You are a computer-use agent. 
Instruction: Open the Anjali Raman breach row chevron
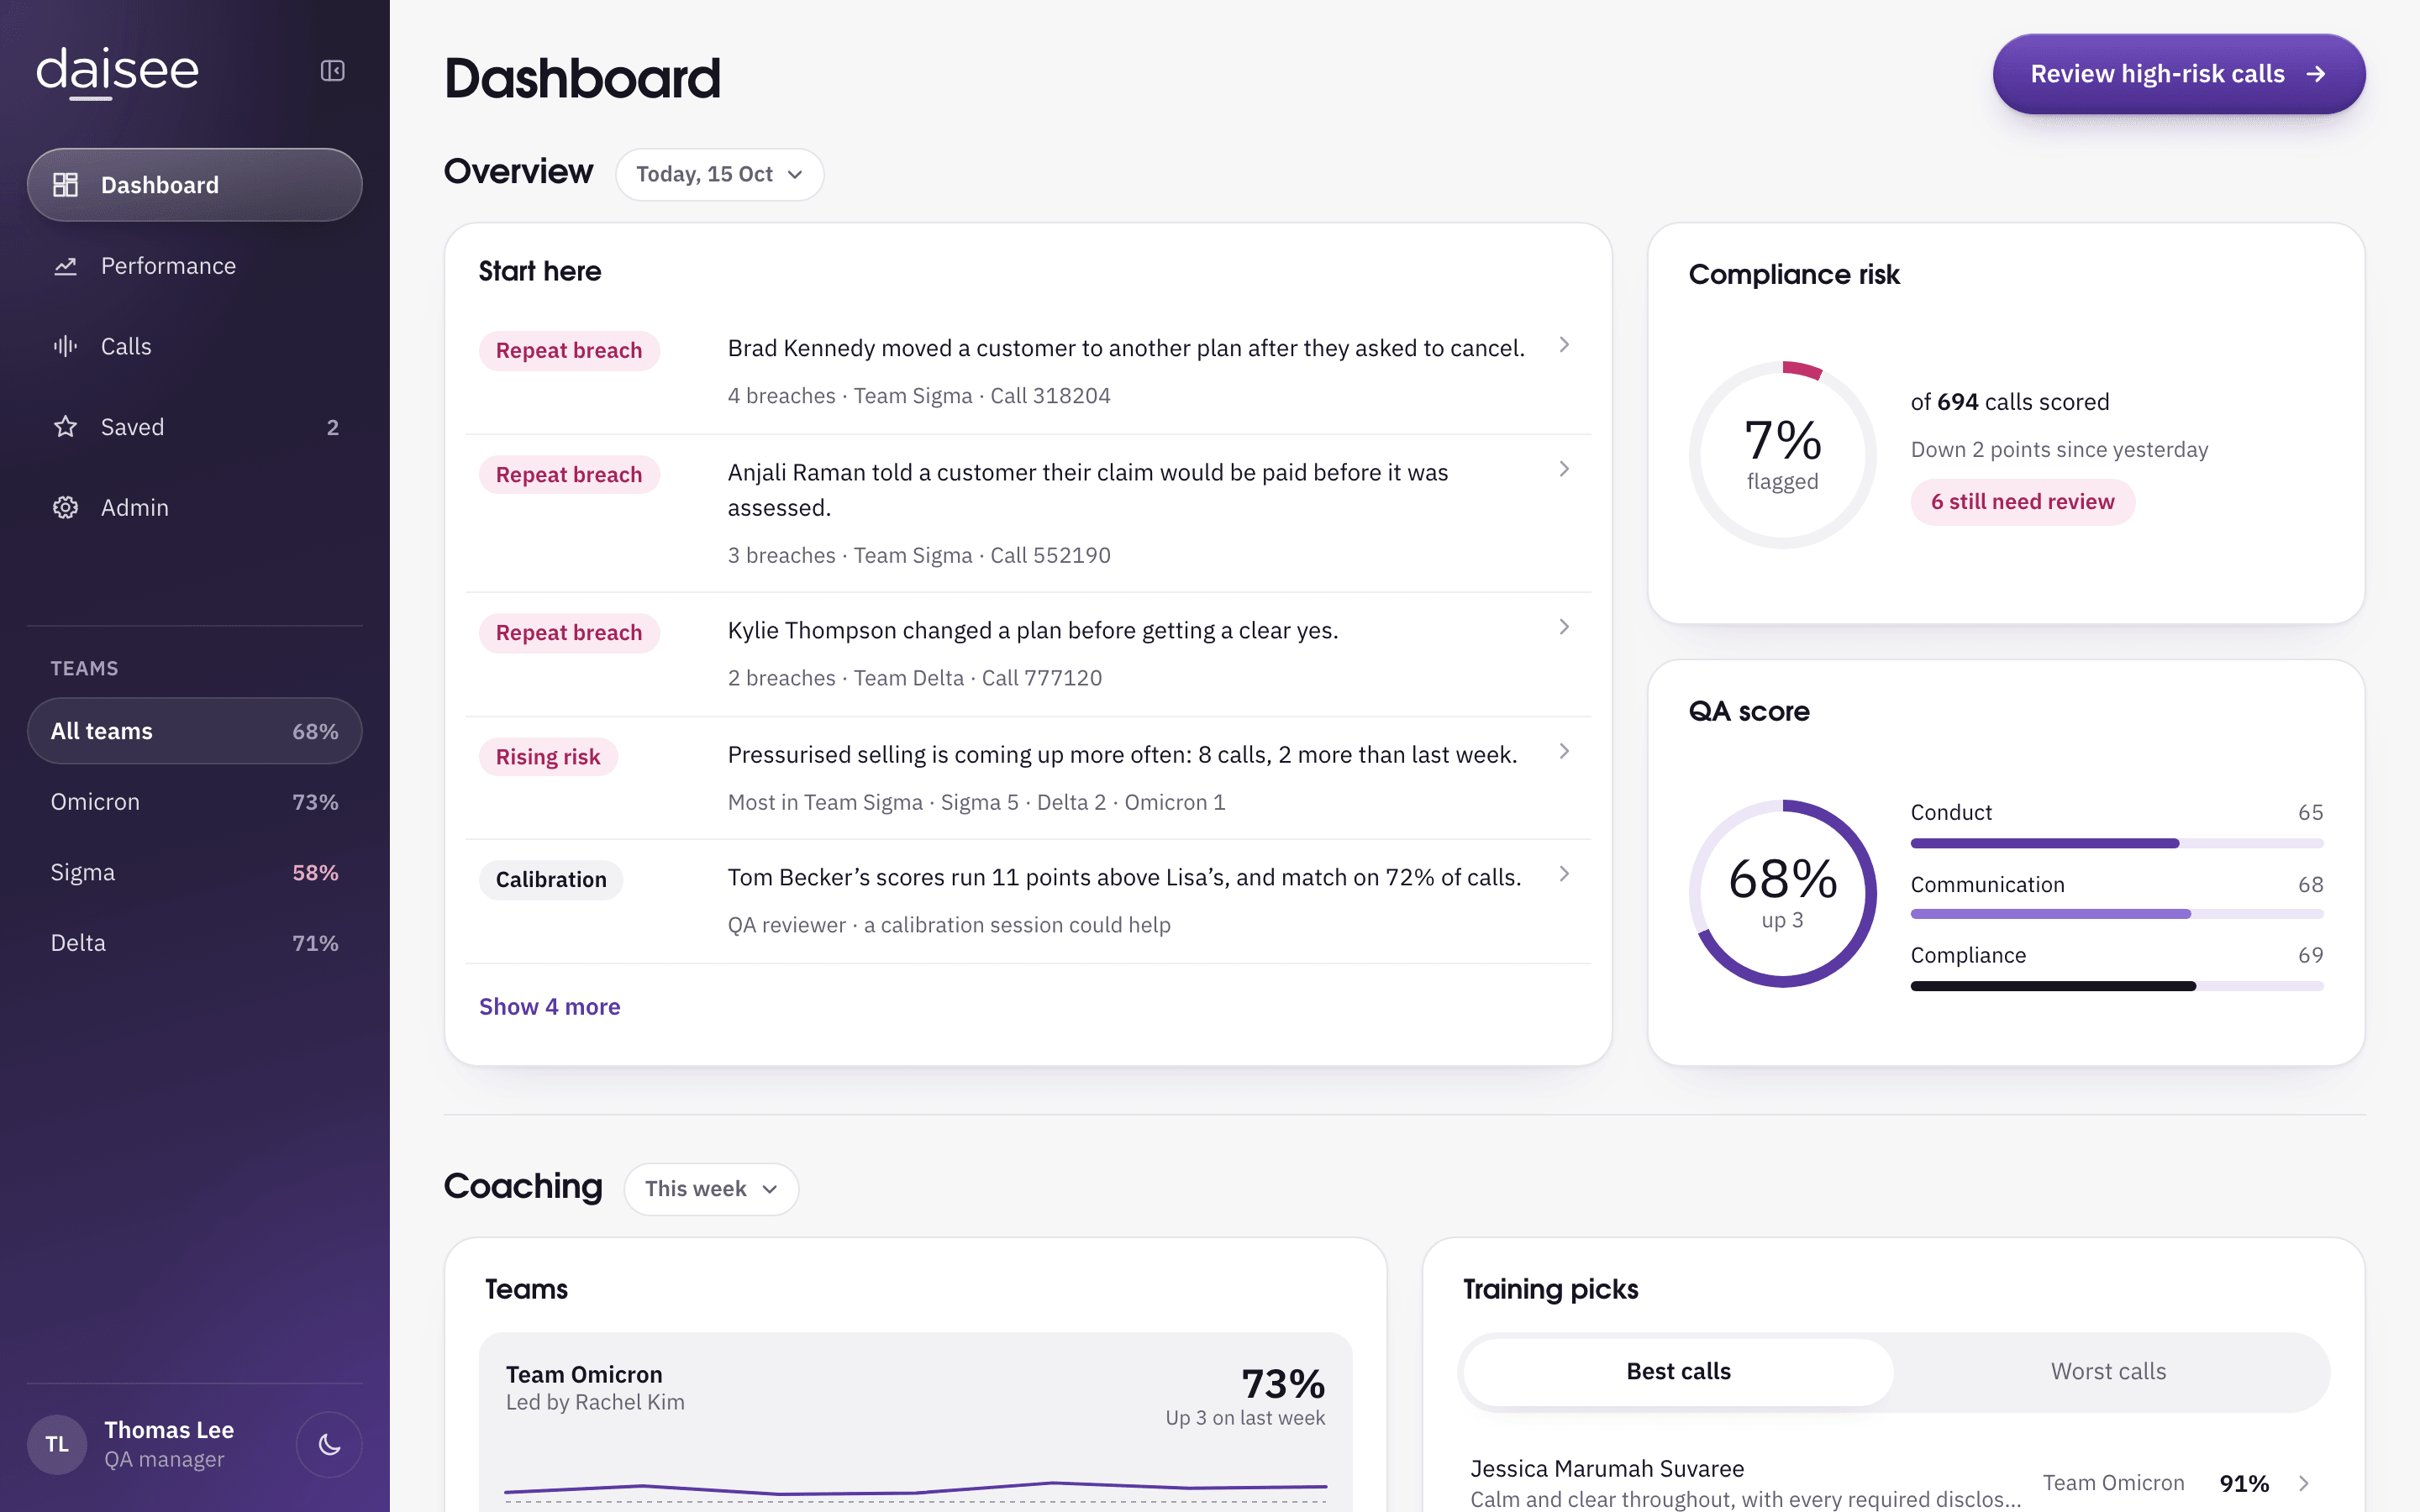[x=1564, y=469]
